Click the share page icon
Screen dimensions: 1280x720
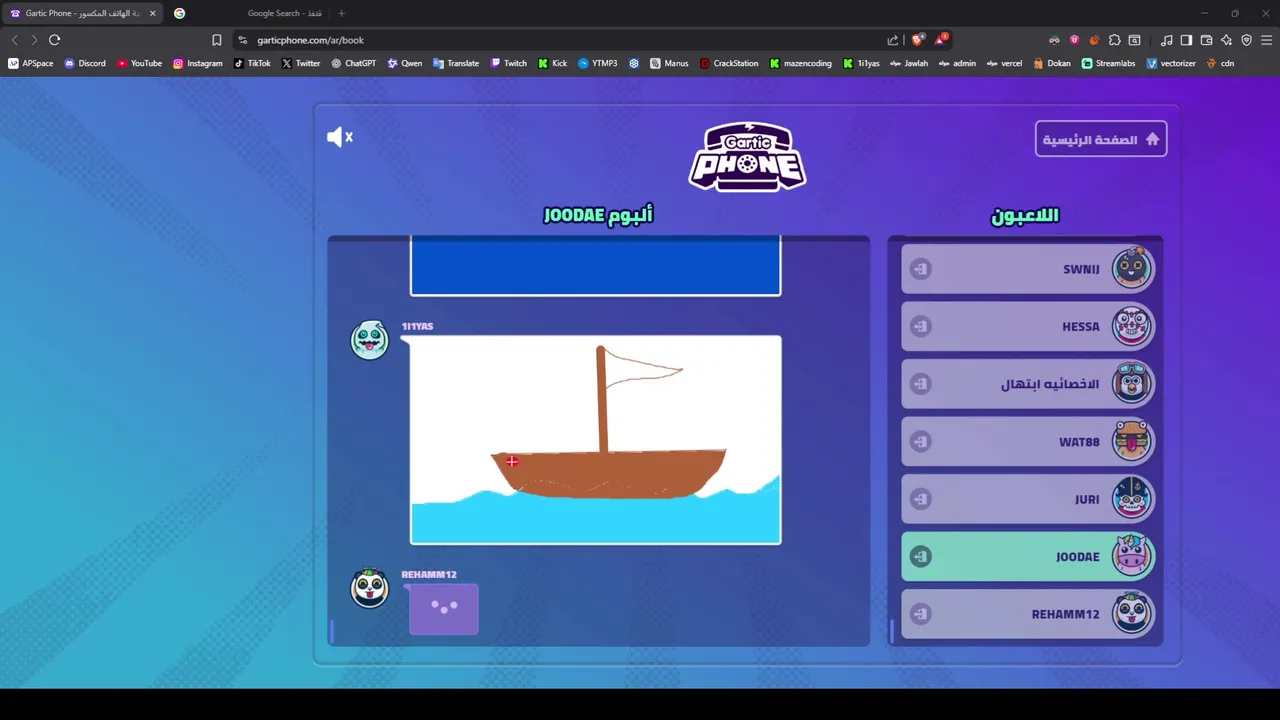[x=893, y=40]
